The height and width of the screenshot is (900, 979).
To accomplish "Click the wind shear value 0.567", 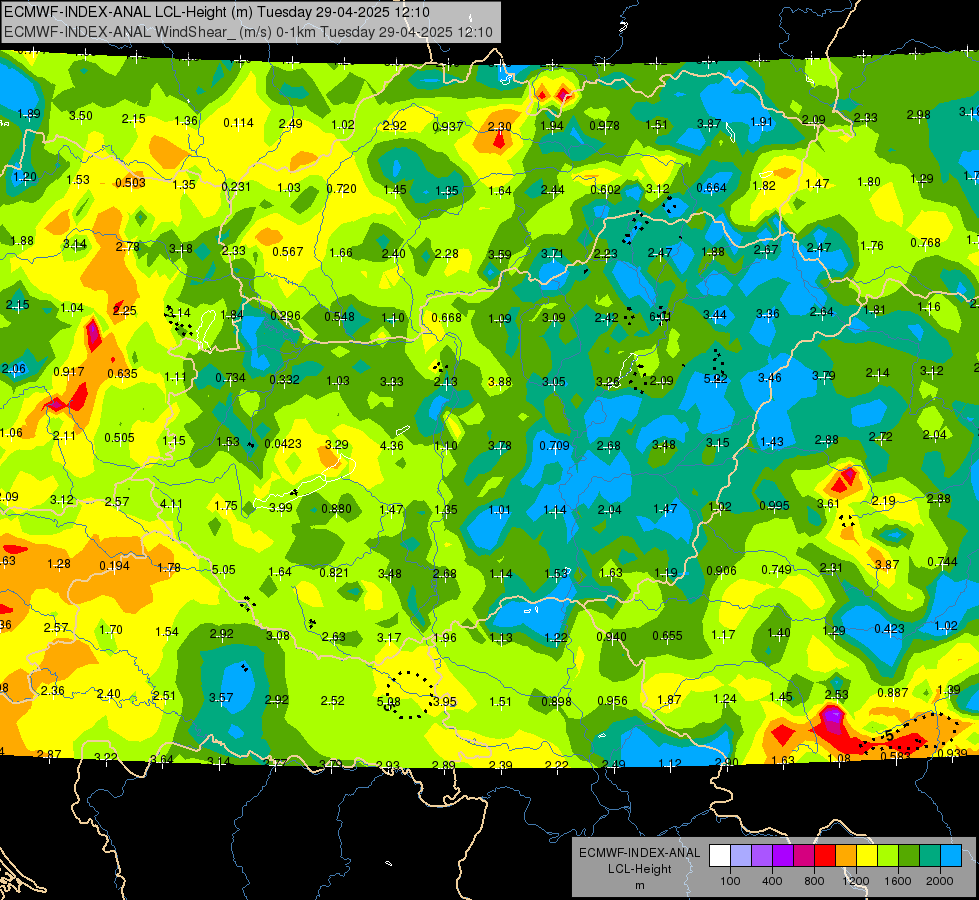I will click(x=288, y=251).
